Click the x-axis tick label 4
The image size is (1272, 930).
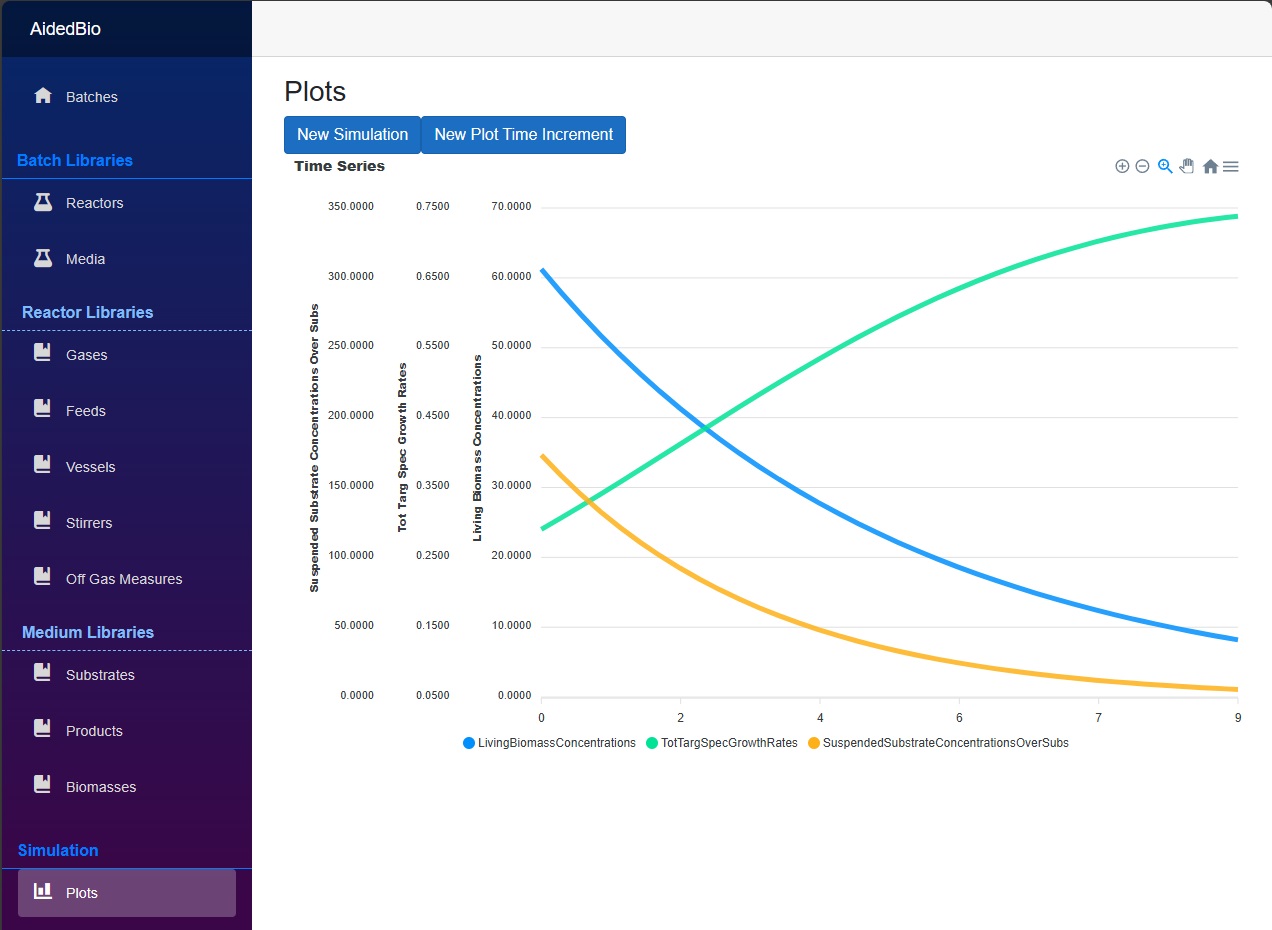coord(820,718)
